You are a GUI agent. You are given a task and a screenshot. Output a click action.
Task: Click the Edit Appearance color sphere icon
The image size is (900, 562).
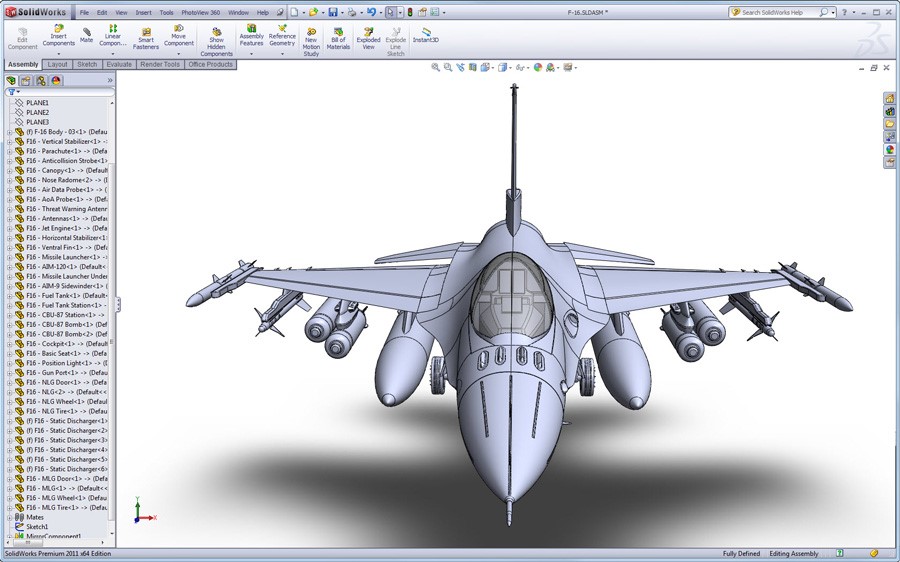538,68
